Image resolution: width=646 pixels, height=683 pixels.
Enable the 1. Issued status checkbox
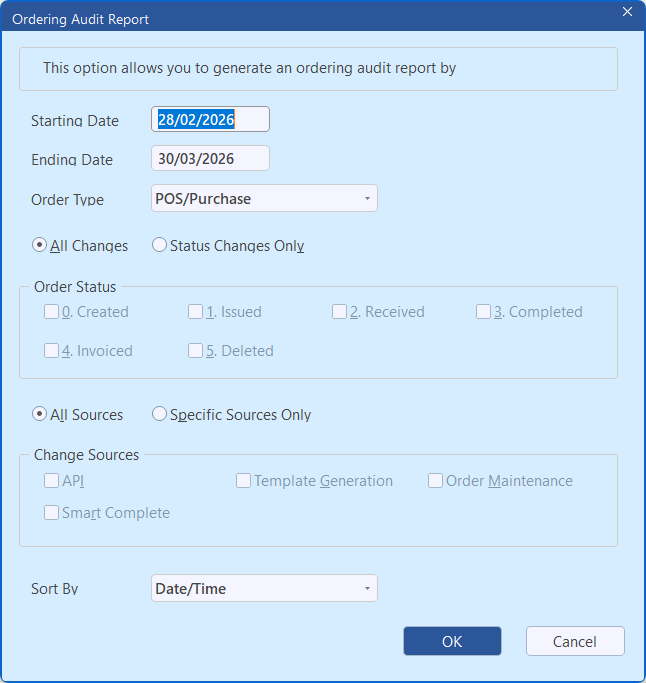coord(196,312)
